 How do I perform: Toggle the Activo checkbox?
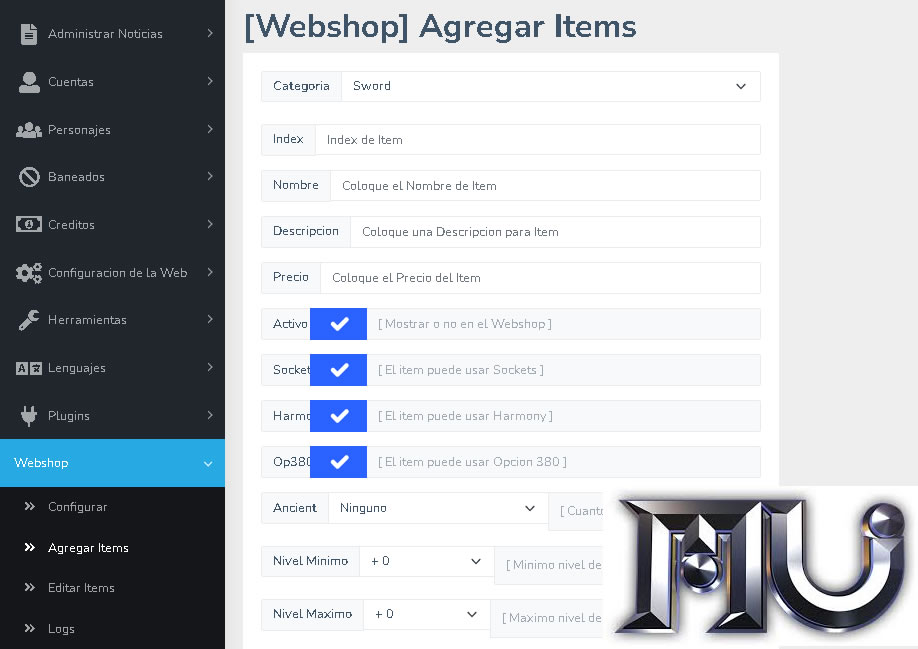pyautogui.click(x=338, y=324)
